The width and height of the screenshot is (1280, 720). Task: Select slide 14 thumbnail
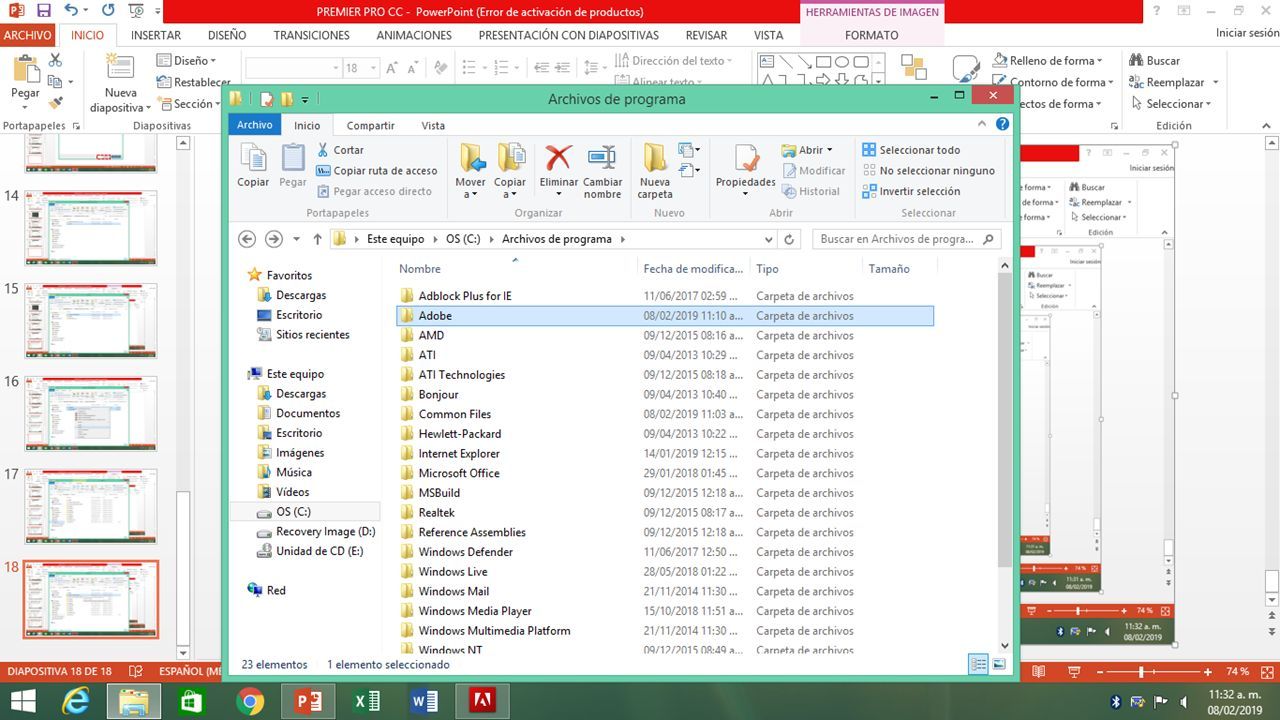[91, 228]
